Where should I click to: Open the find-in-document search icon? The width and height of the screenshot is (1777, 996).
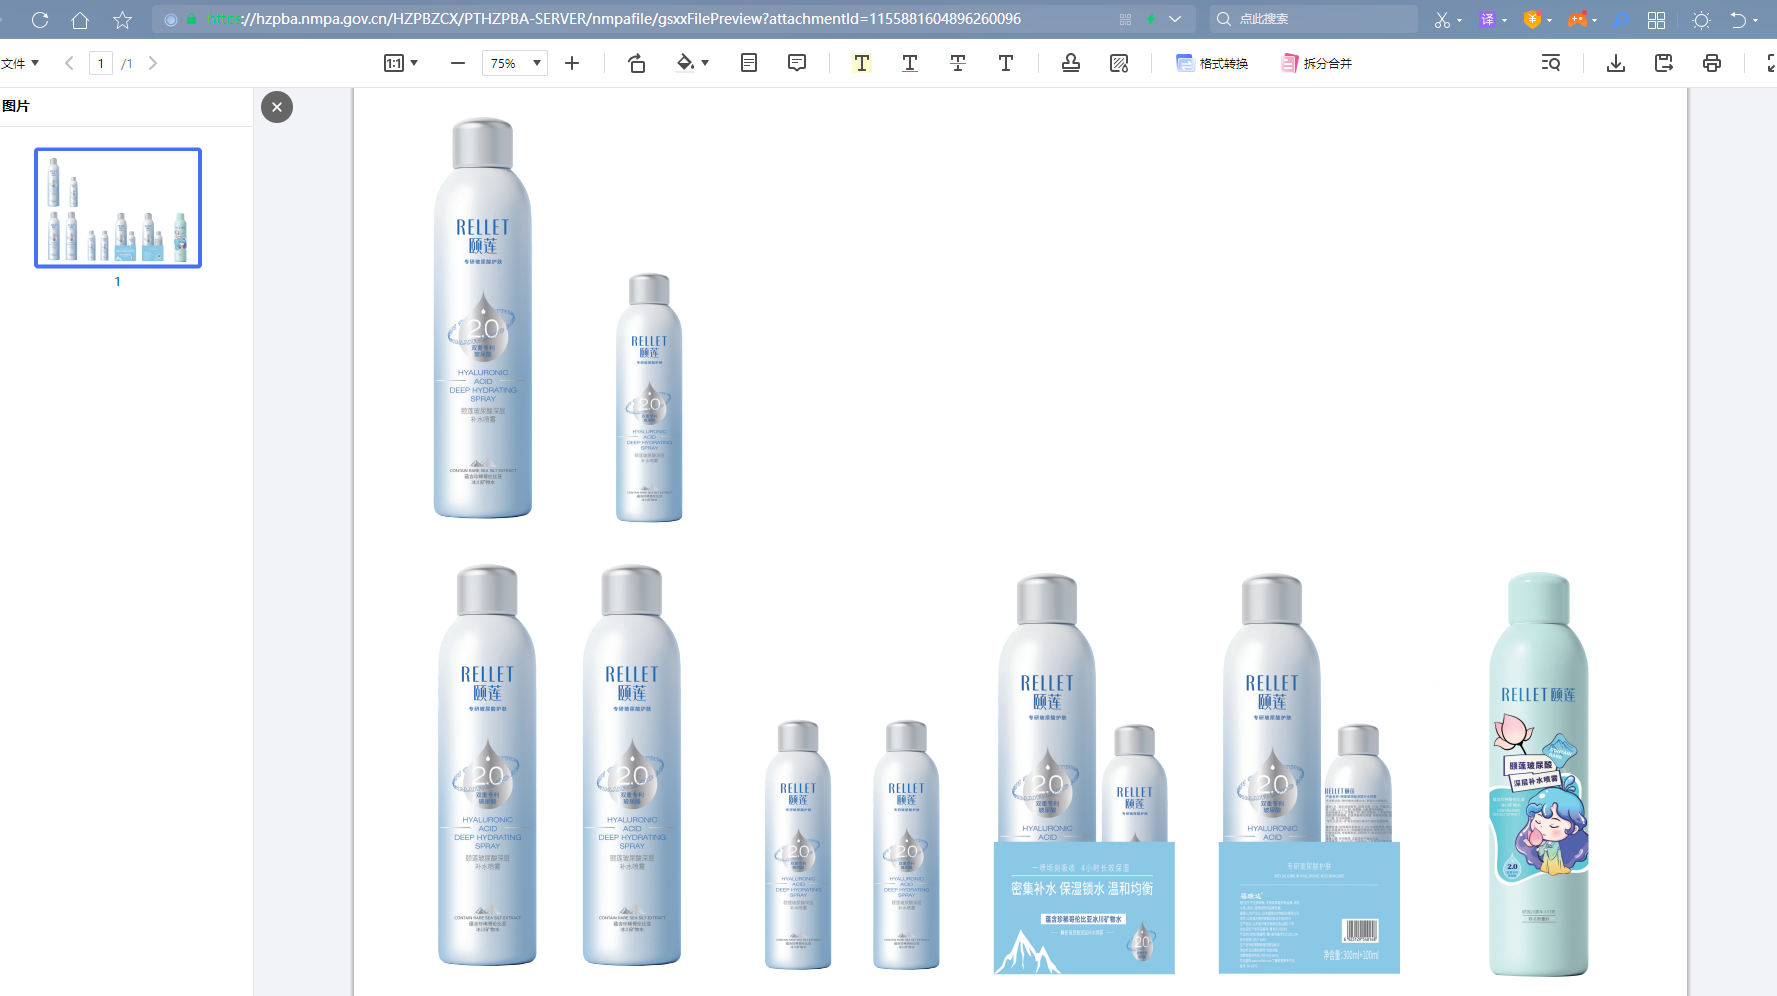tap(1551, 63)
